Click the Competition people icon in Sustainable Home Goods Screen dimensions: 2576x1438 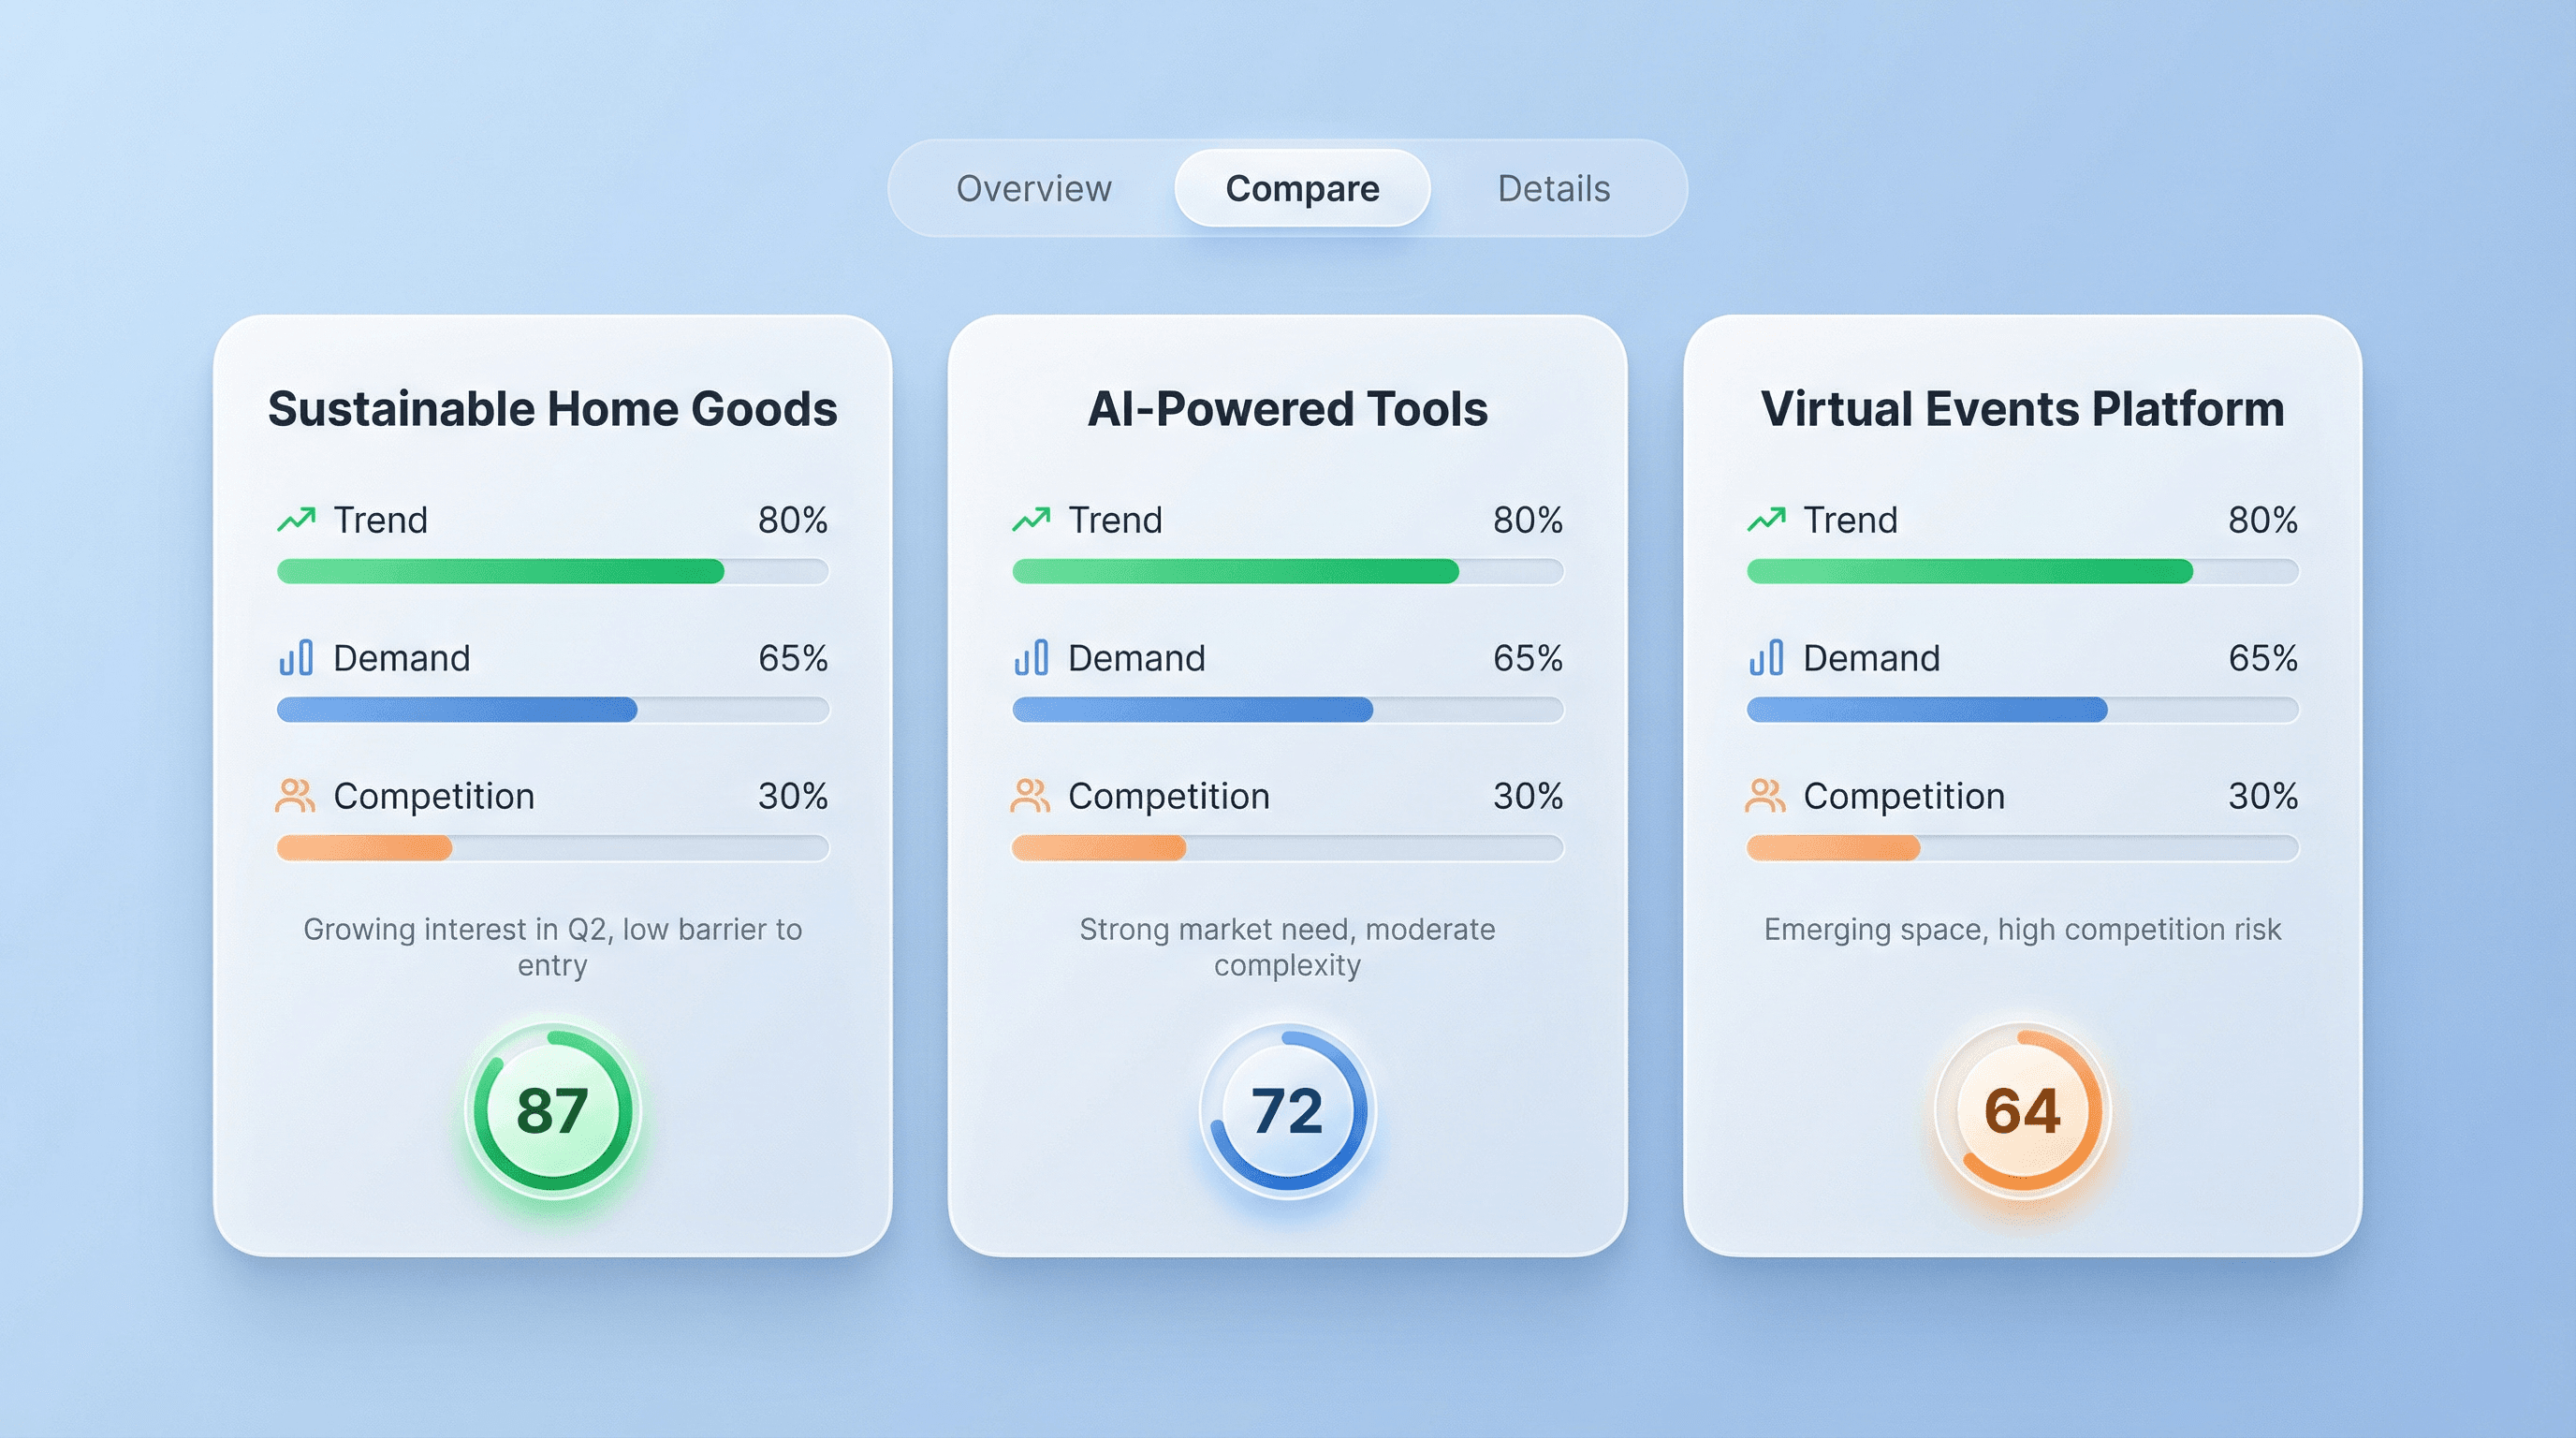(x=295, y=796)
